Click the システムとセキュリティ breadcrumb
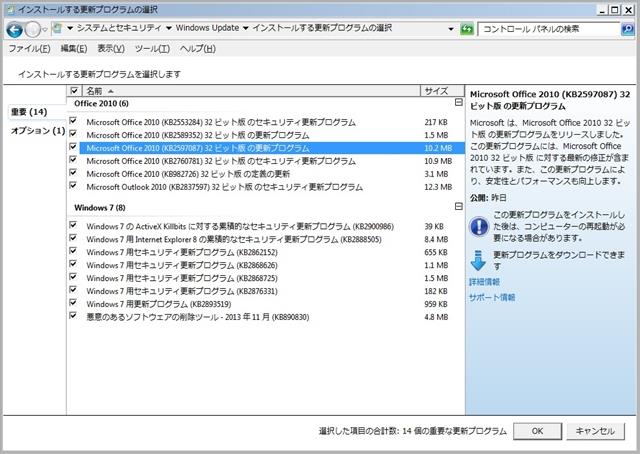 point(119,28)
